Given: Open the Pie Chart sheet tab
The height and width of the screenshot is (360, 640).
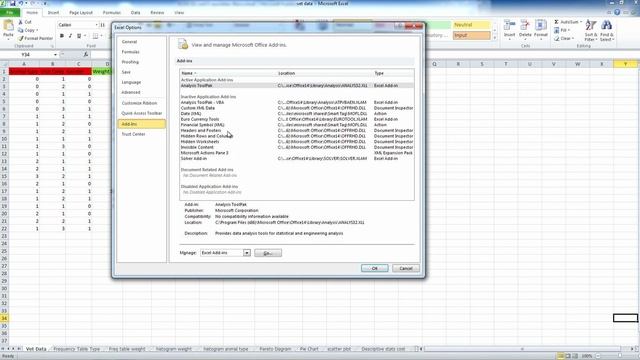Looking at the screenshot, I should click(309, 349).
